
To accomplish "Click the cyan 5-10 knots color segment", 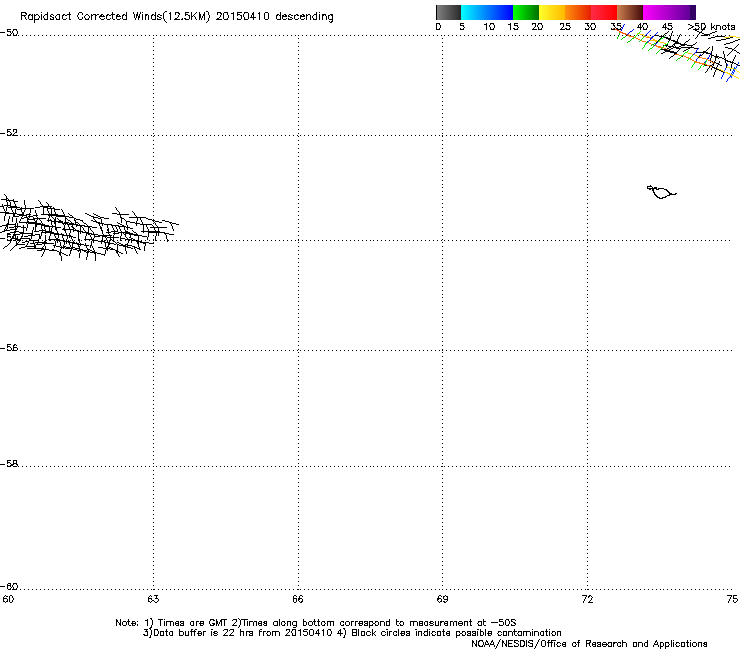I will pyautogui.click(x=474, y=12).
